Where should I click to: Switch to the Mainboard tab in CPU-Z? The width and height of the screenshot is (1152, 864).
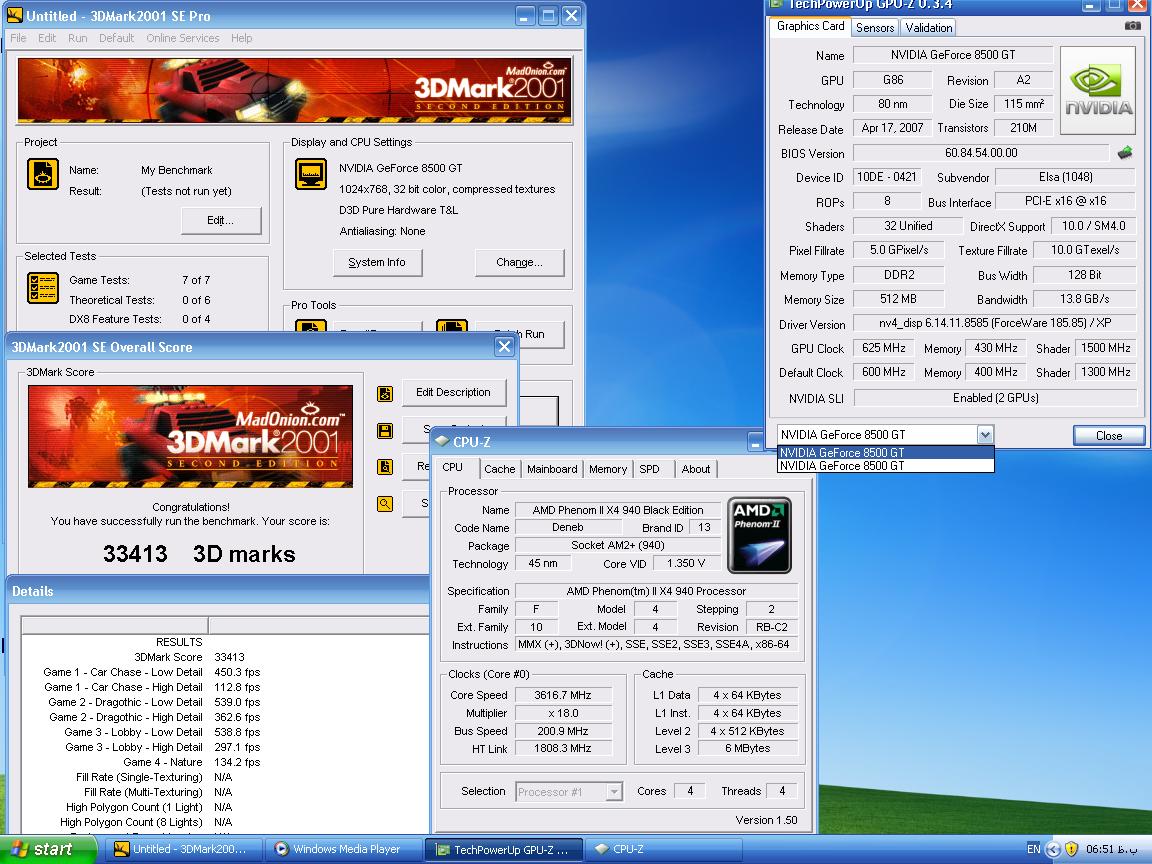pyautogui.click(x=552, y=469)
